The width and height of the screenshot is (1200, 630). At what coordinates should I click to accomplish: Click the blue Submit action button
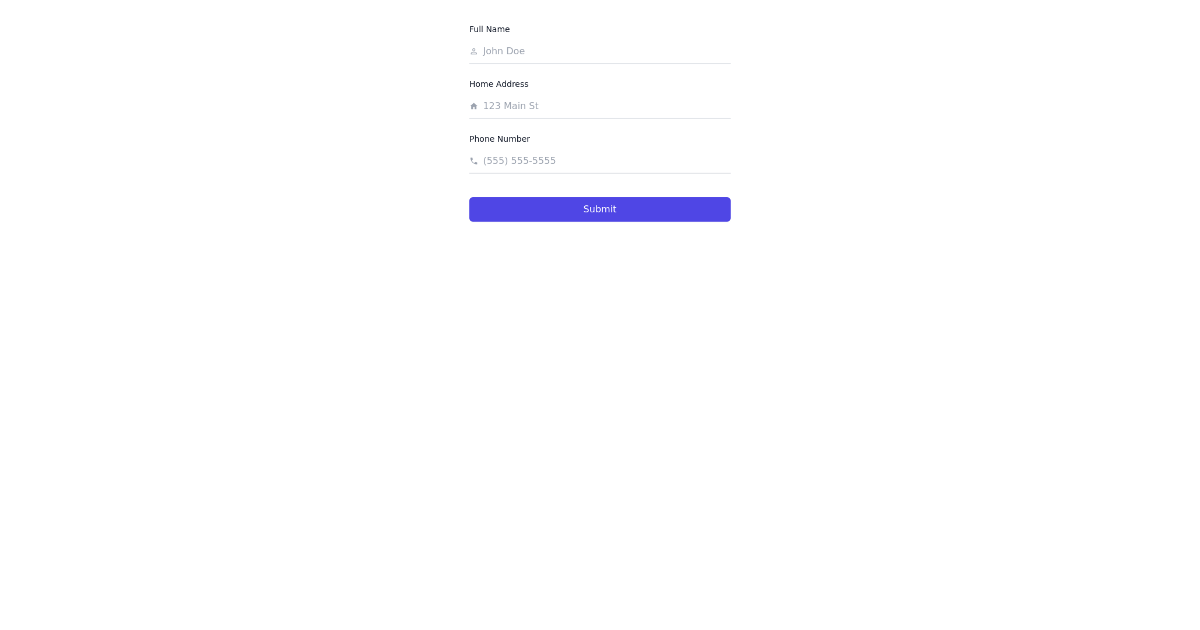(600, 209)
